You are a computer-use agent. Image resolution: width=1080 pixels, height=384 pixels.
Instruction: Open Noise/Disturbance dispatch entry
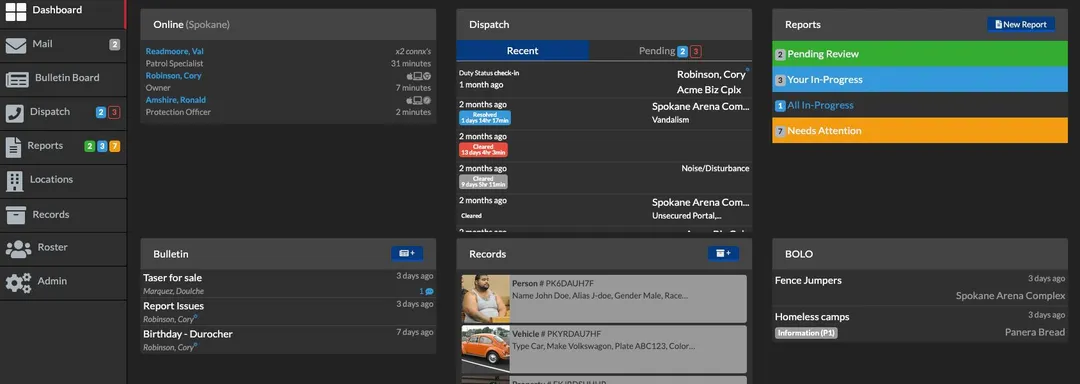604,178
